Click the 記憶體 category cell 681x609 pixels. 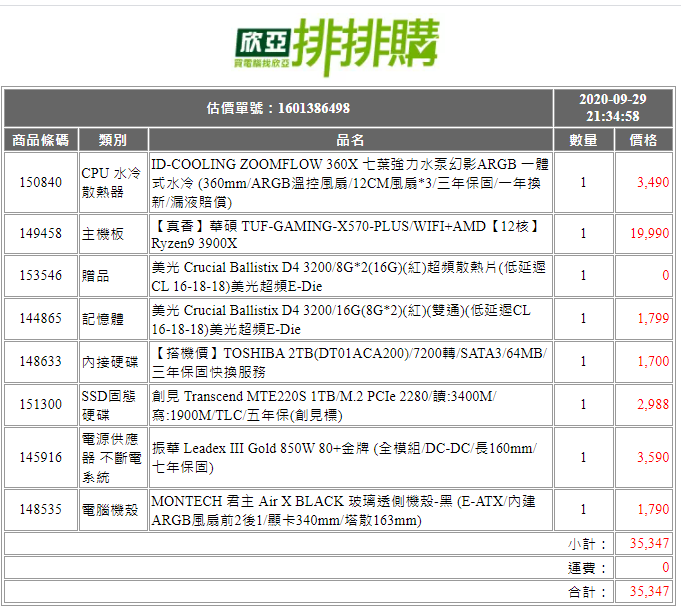coord(113,319)
